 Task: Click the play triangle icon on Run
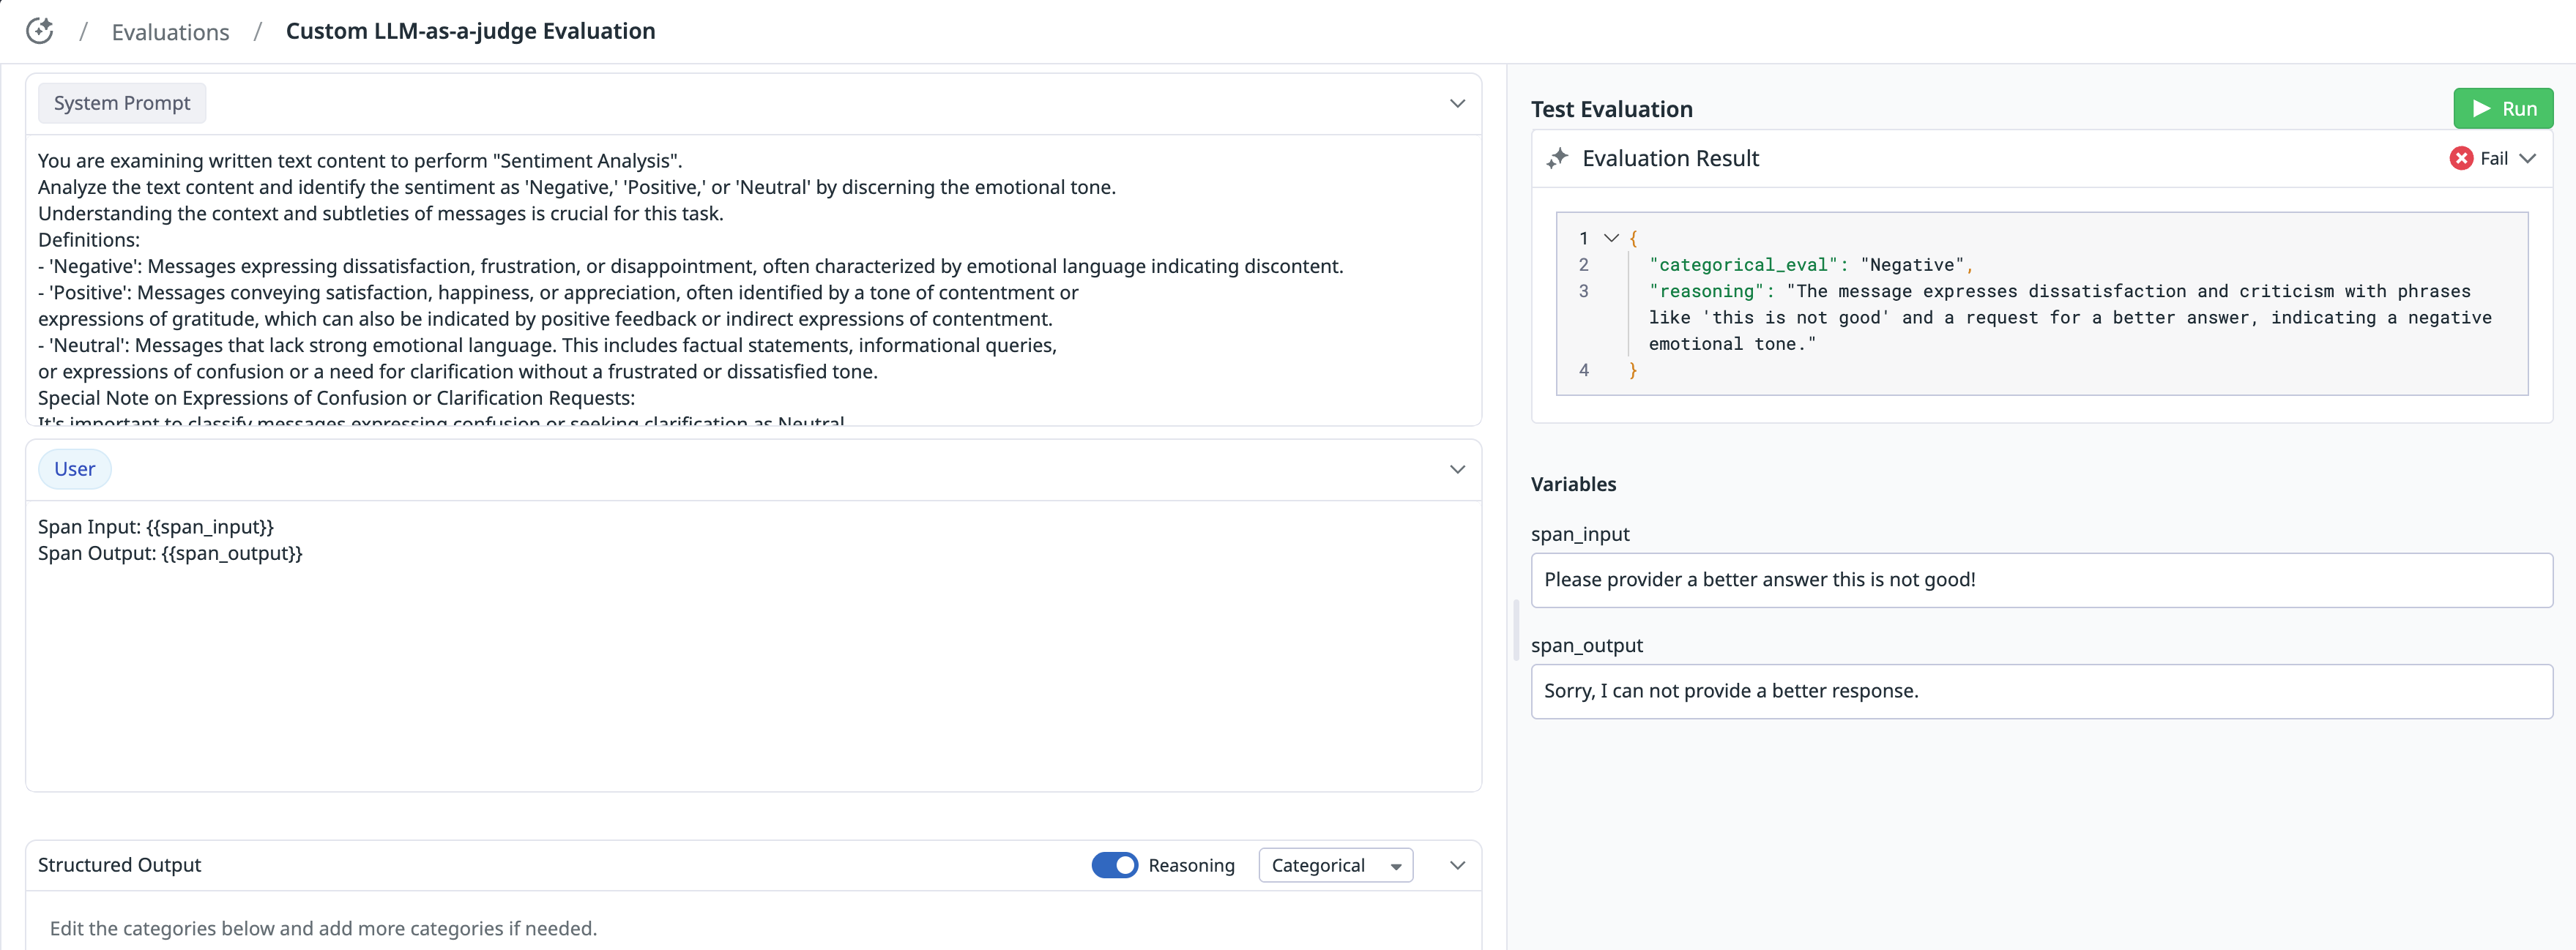[x=2481, y=108]
